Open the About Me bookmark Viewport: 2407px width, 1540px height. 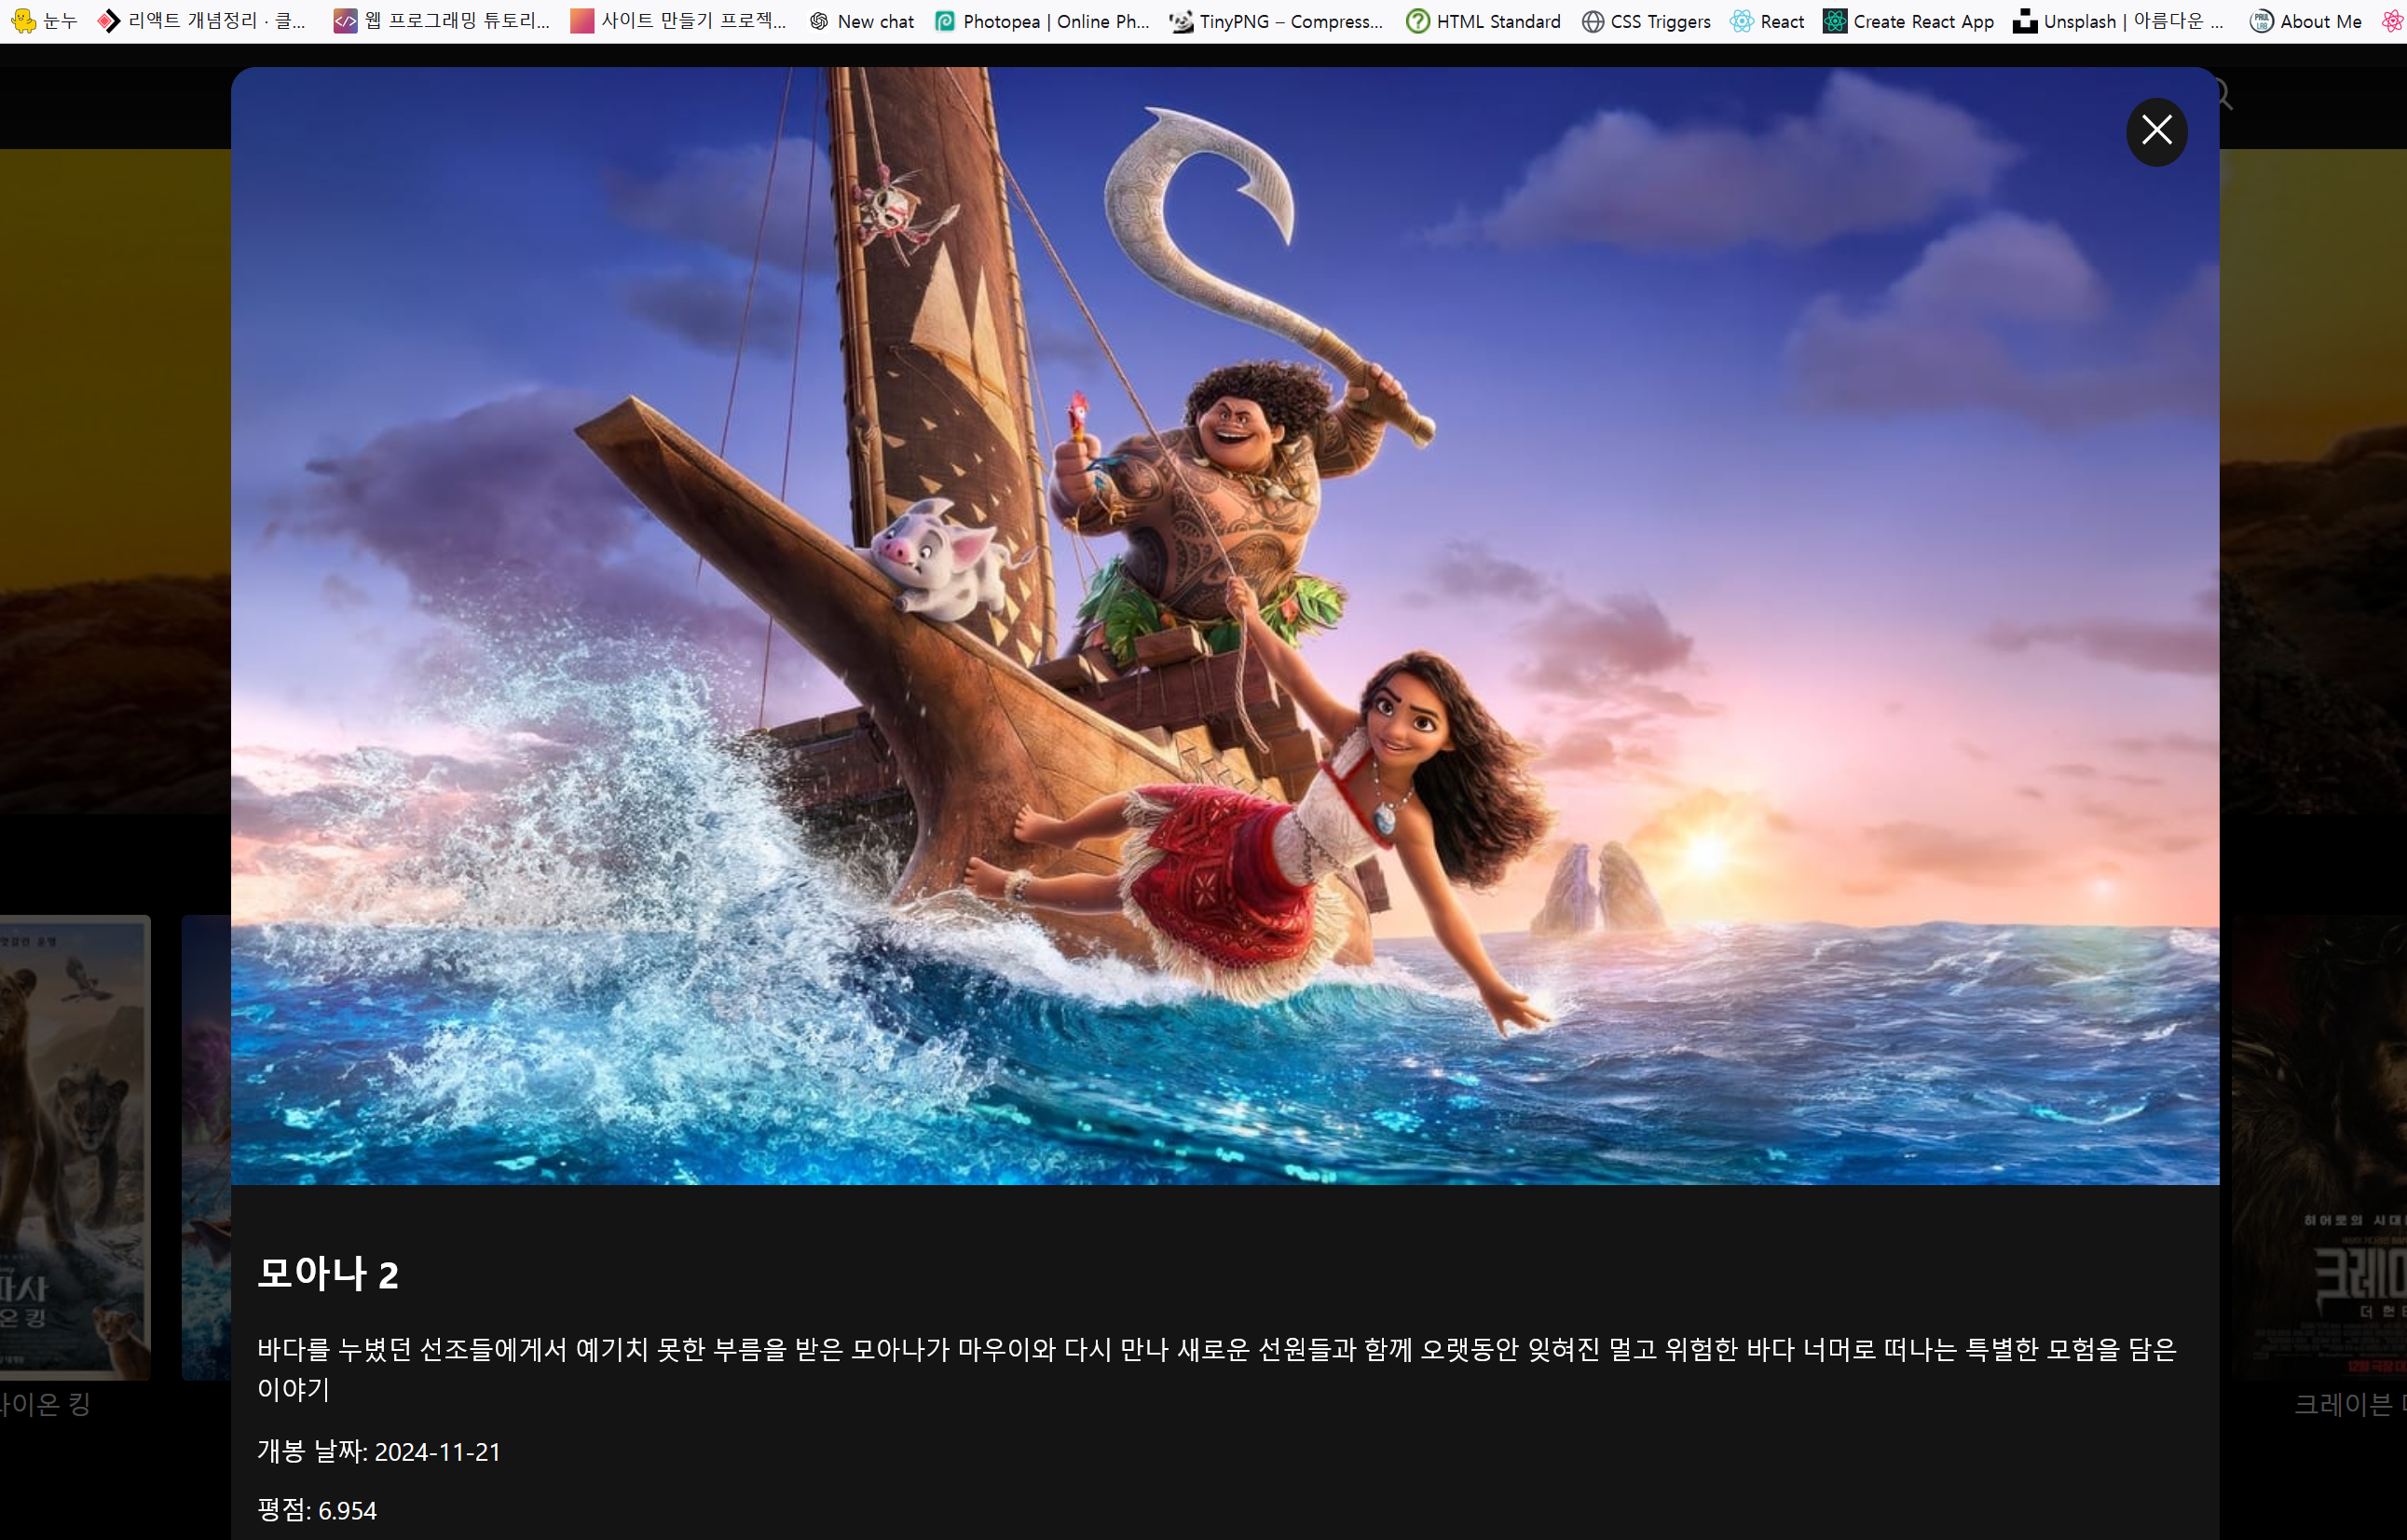[2306, 21]
